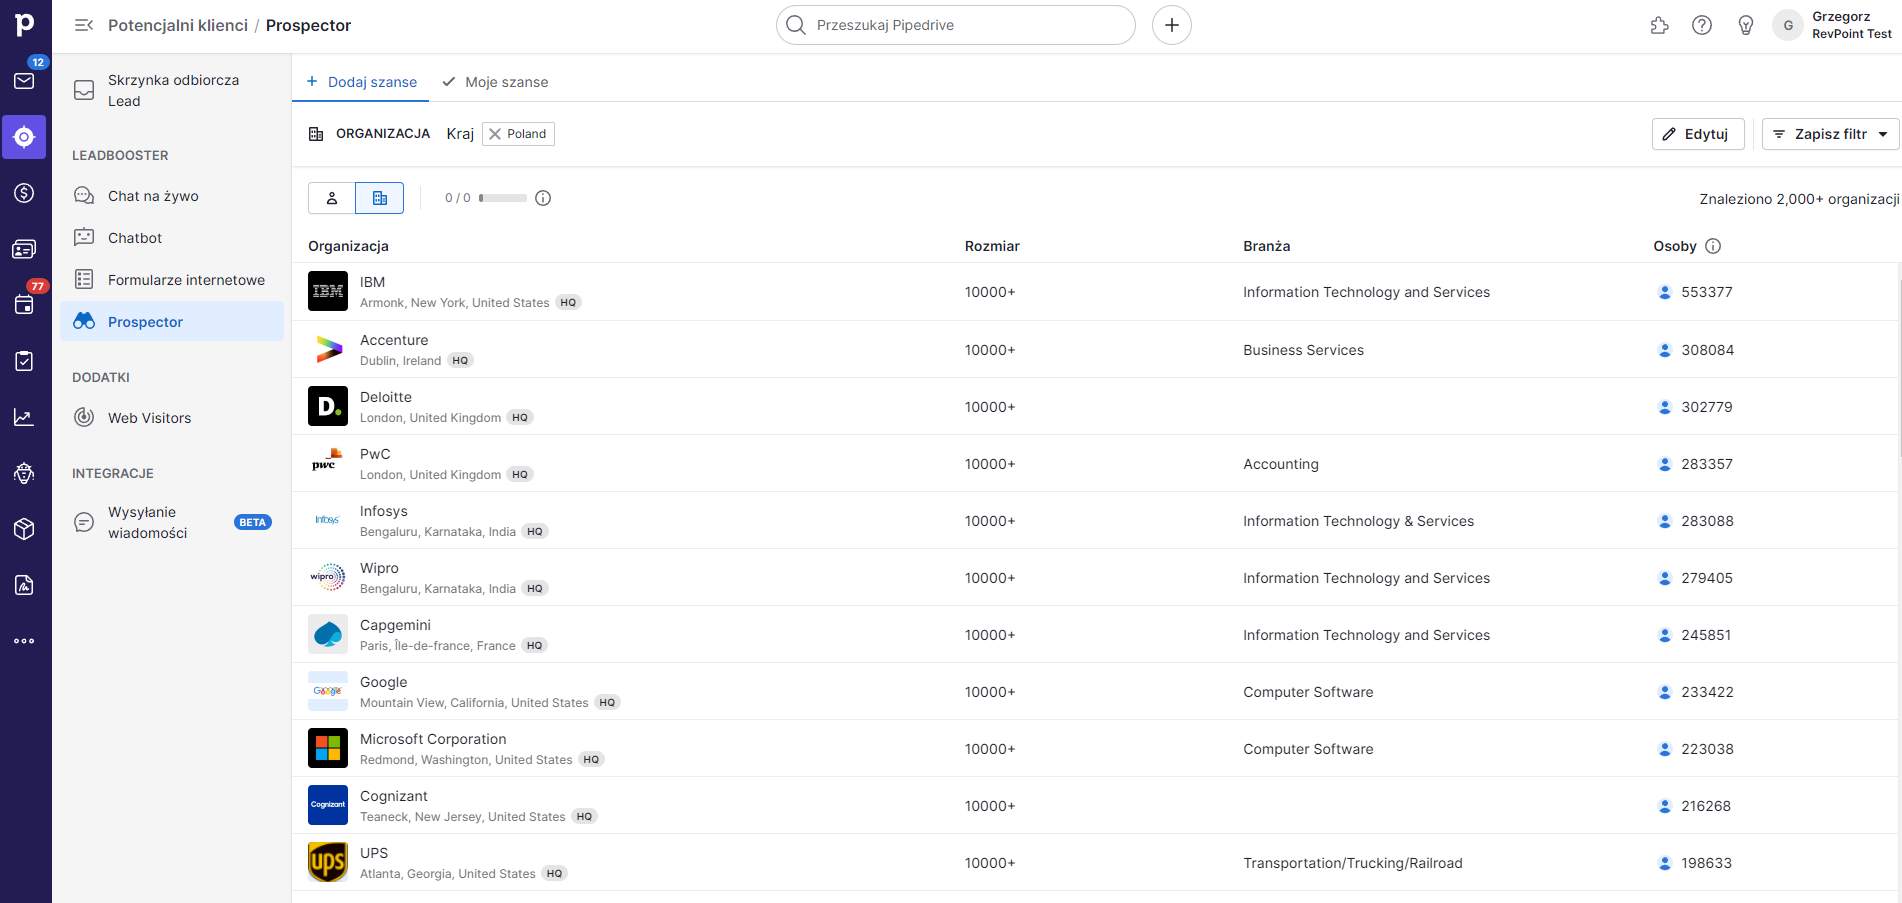Click the Potencjalni klienci breadcrumb link
1902x903 pixels.
(x=178, y=25)
